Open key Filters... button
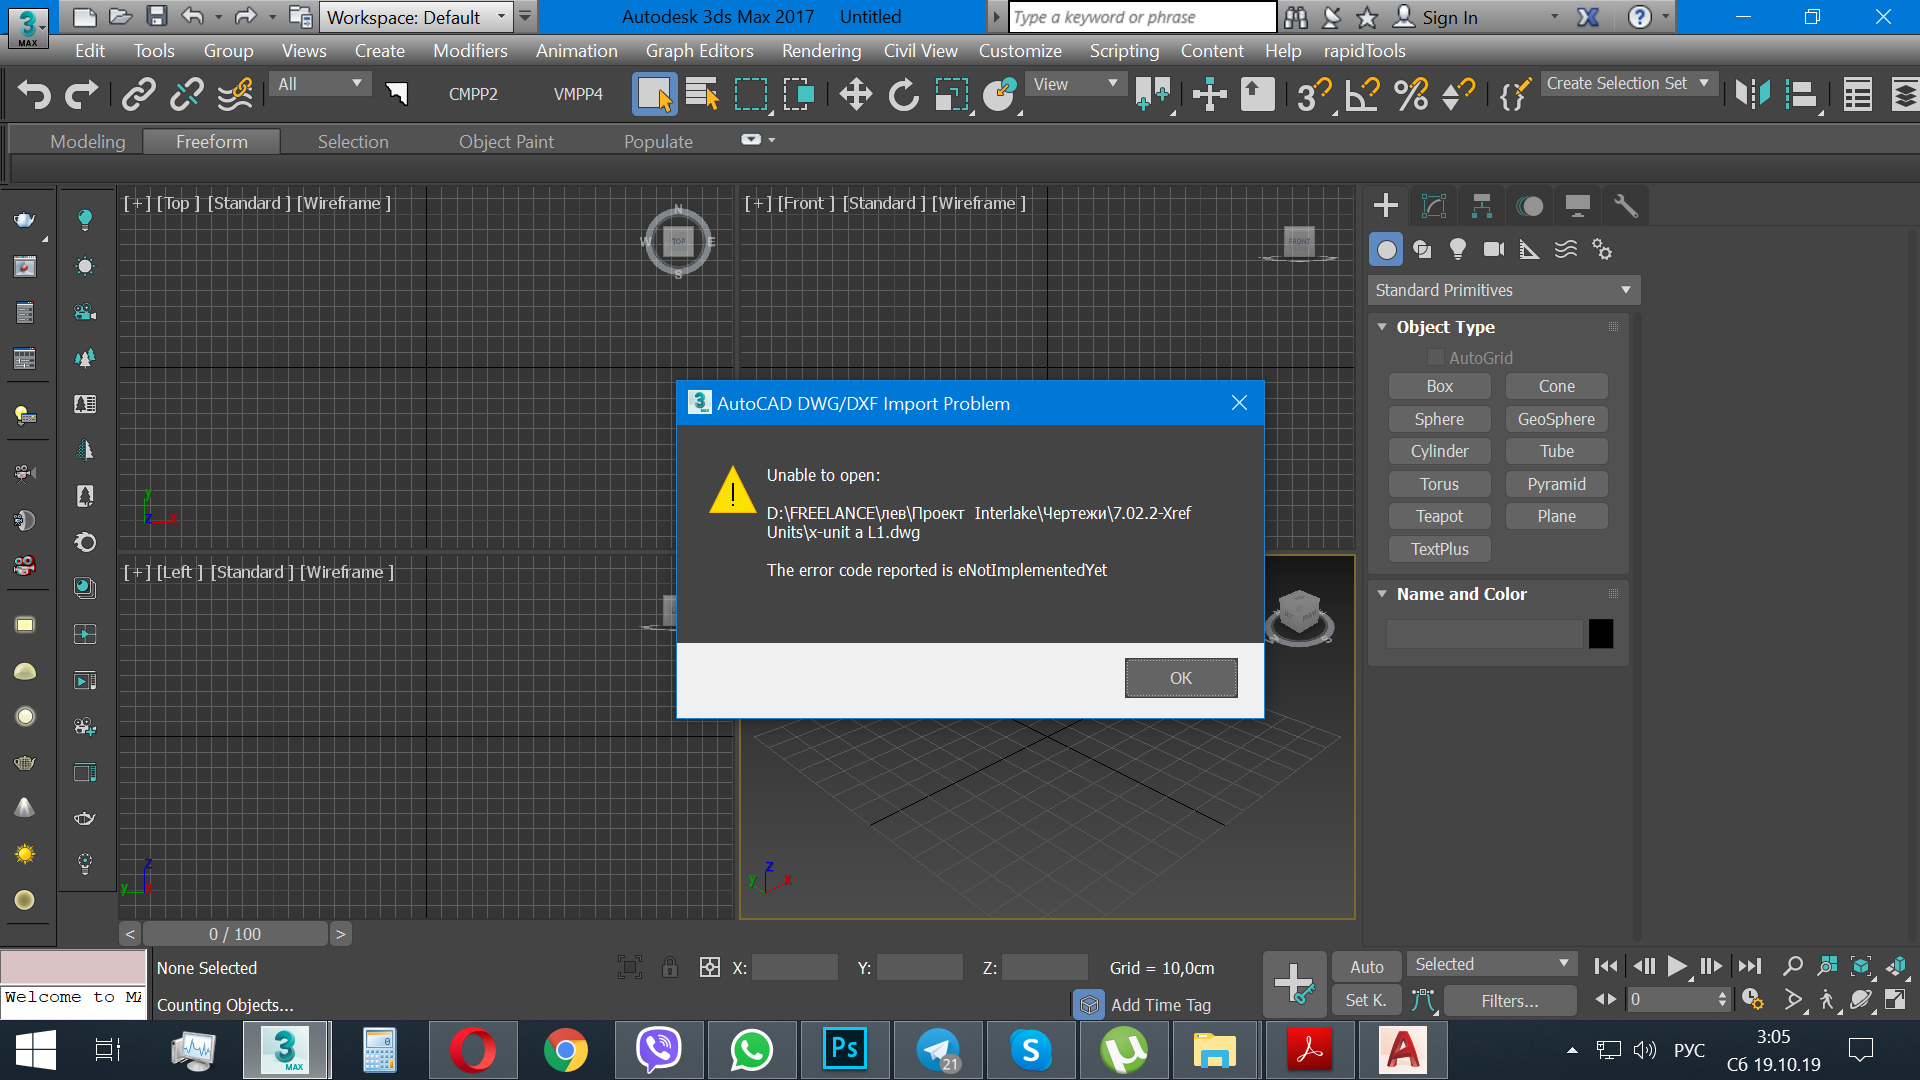This screenshot has width=1920, height=1080. (1510, 1001)
